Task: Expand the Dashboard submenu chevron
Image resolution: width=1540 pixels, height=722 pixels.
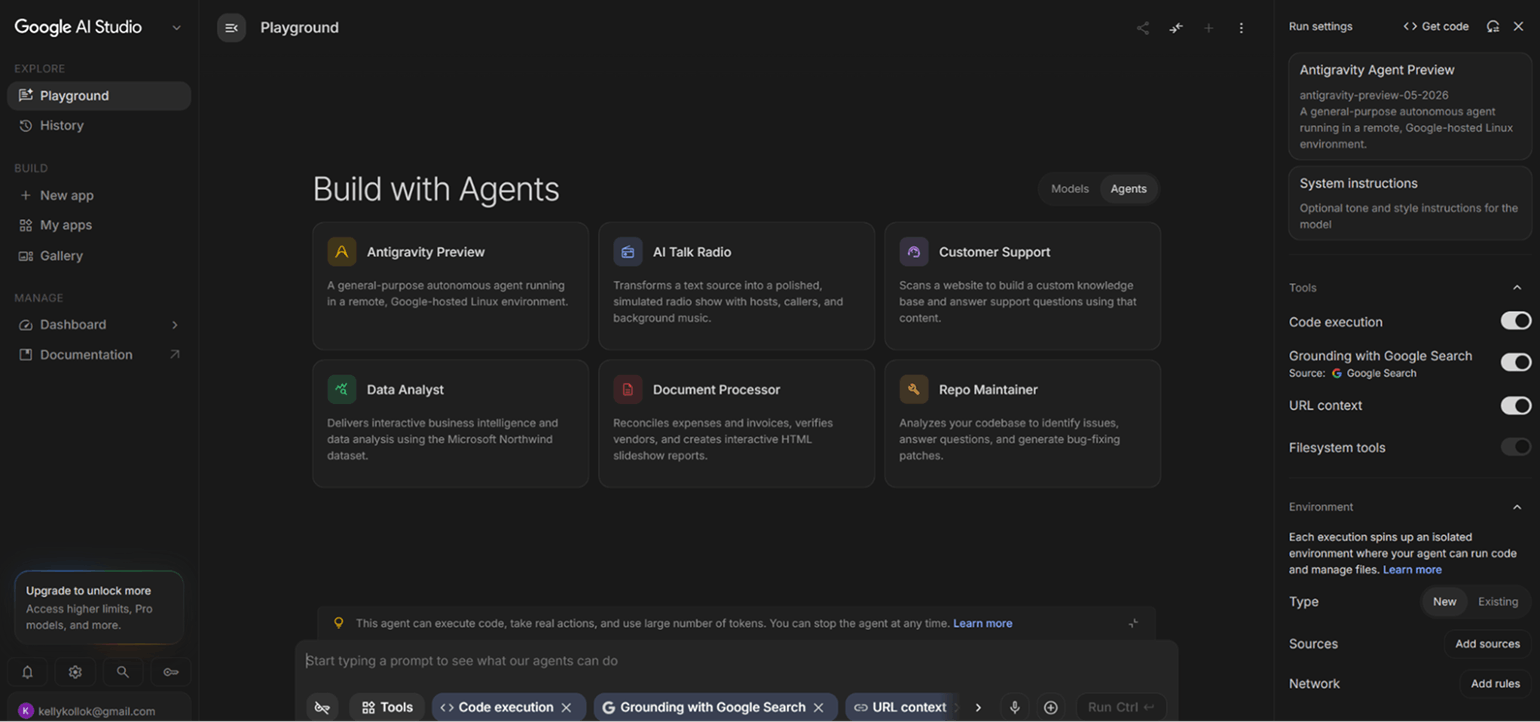Action: [175, 325]
